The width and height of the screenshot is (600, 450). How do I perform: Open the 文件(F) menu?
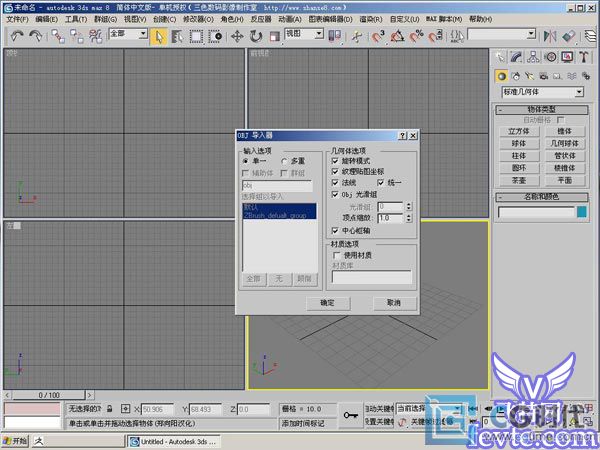(x=17, y=19)
